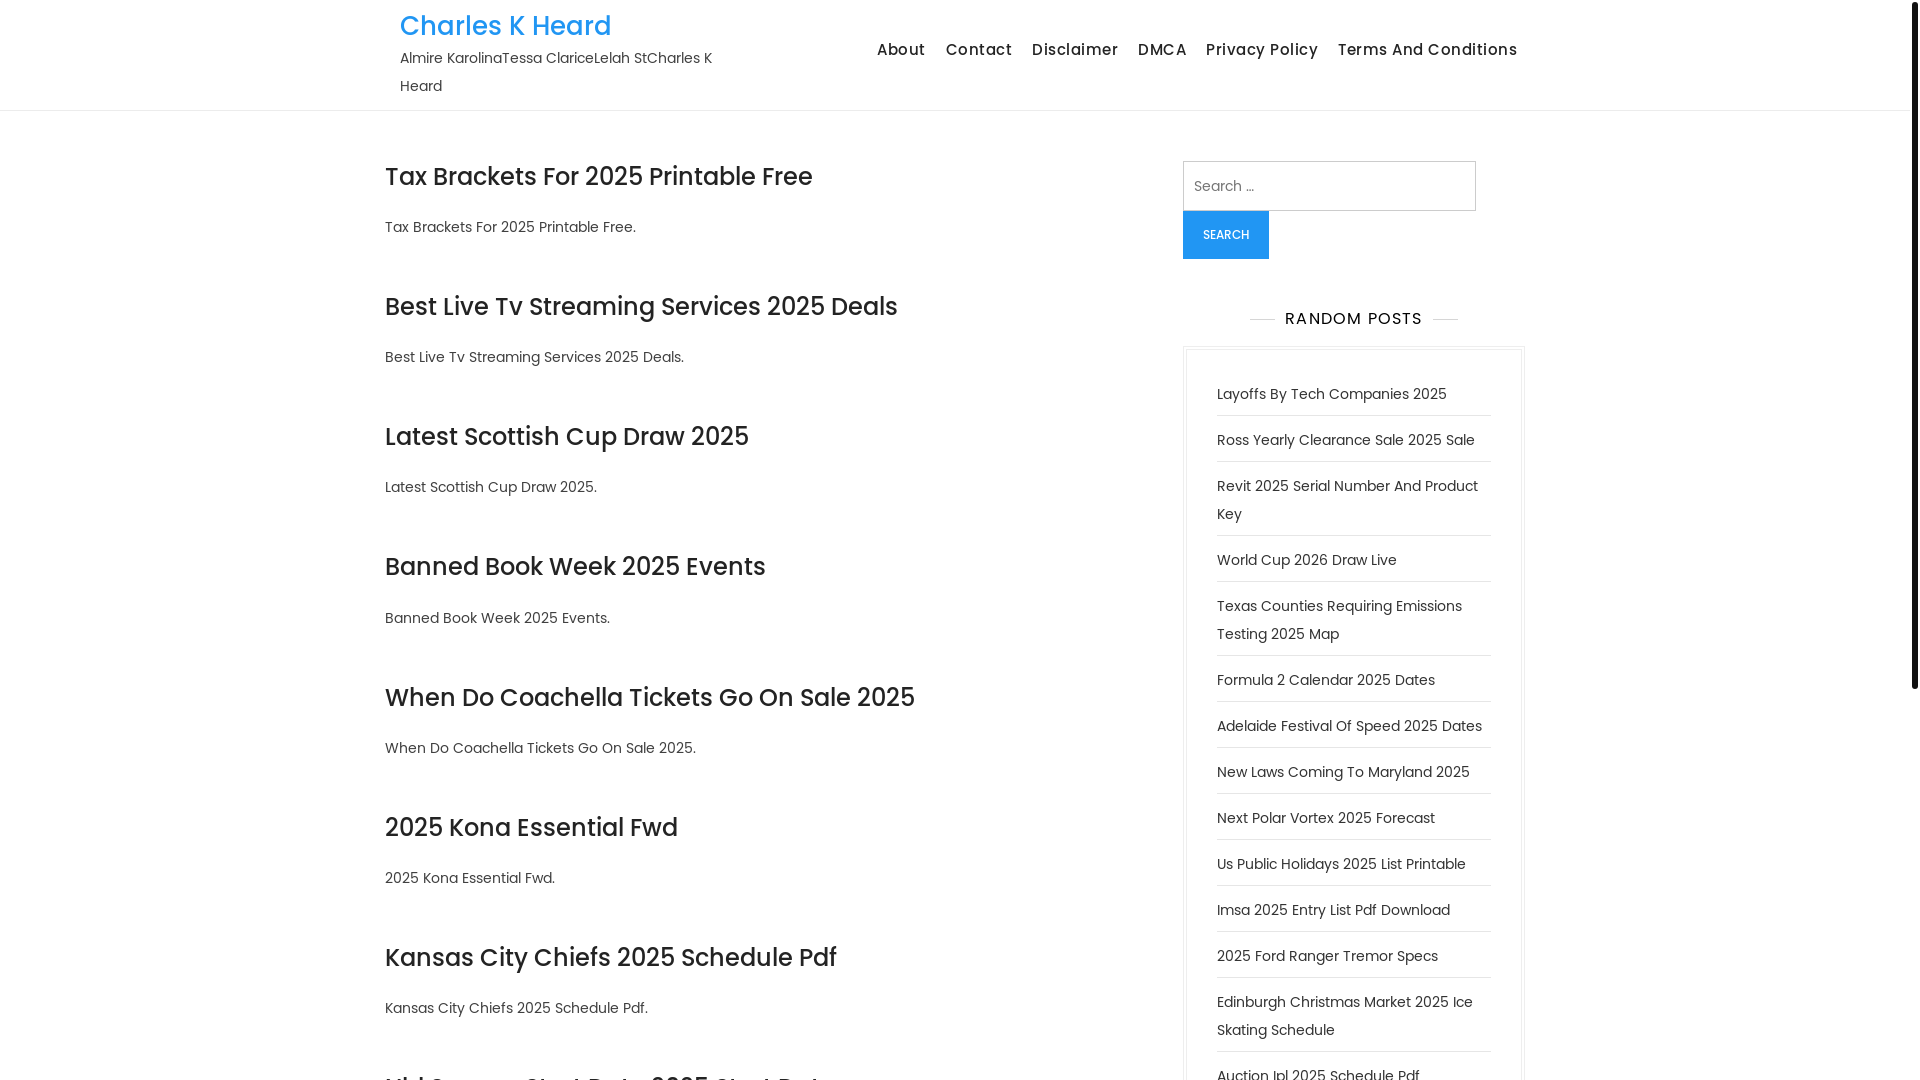1920x1080 pixels.
Task: Open Latest Scottish Cup Draw 2025 post
Action: click(567, 437)
